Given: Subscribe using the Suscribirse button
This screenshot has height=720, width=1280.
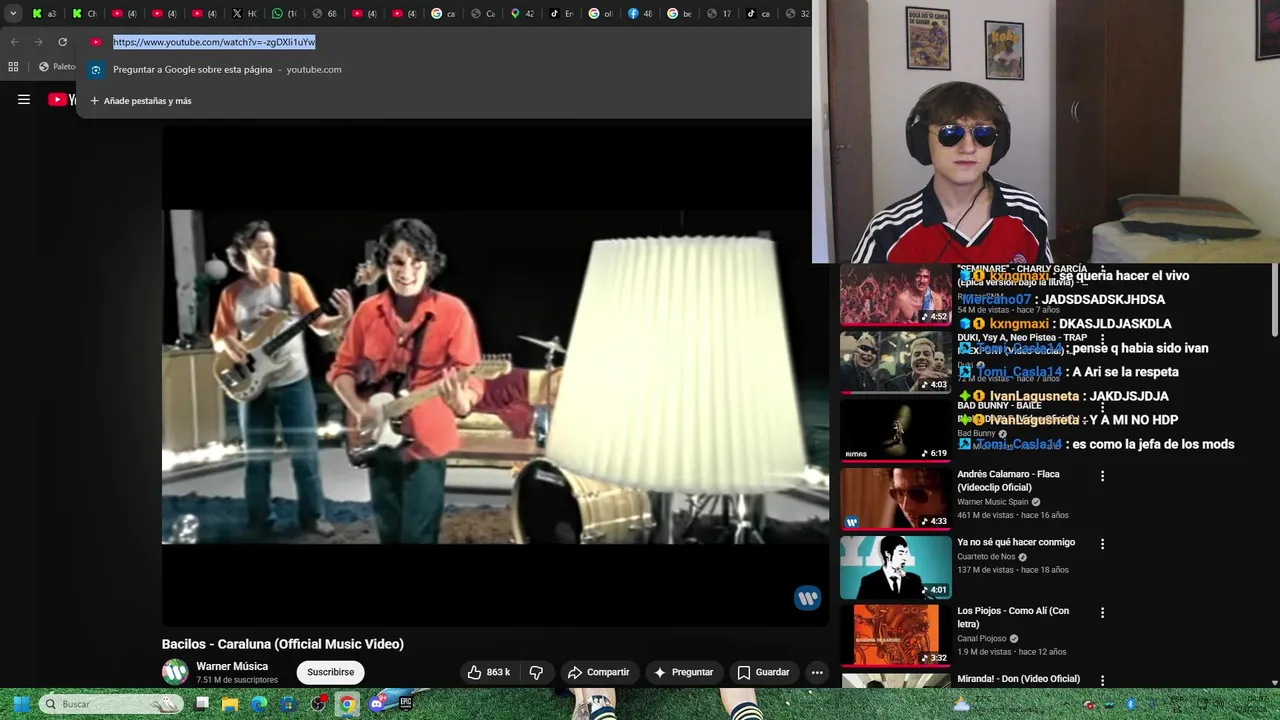Looking at the screenshot, I should tap(331, 672).
